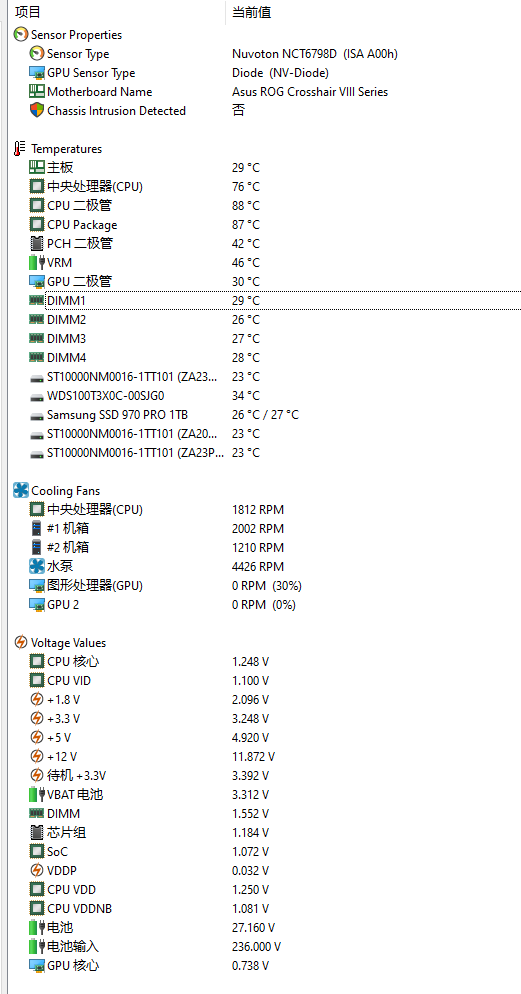This screenshot has height=994, width=521.
Task: Click the Cooling Fans blue fan icon
Action: tap(21, 491)
